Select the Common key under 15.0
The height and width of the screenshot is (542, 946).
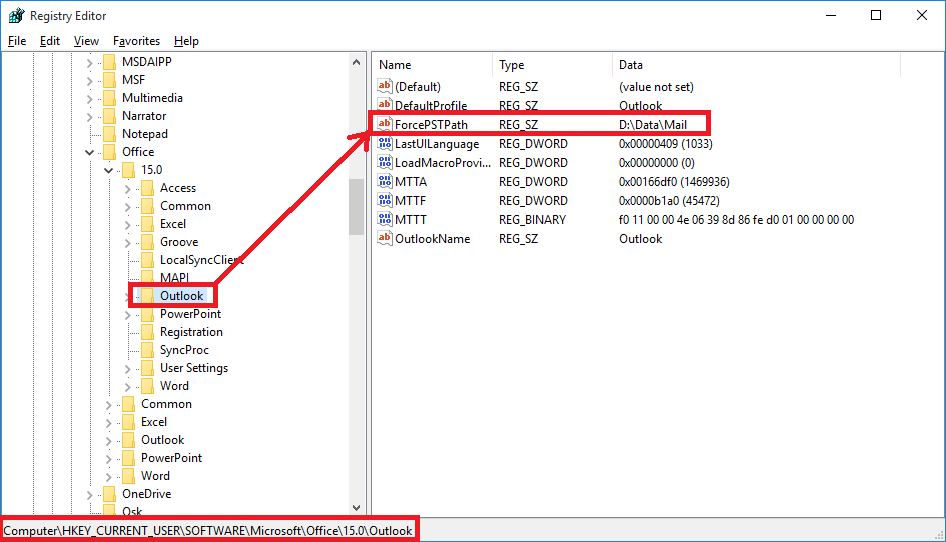click(x=185, y=206)
